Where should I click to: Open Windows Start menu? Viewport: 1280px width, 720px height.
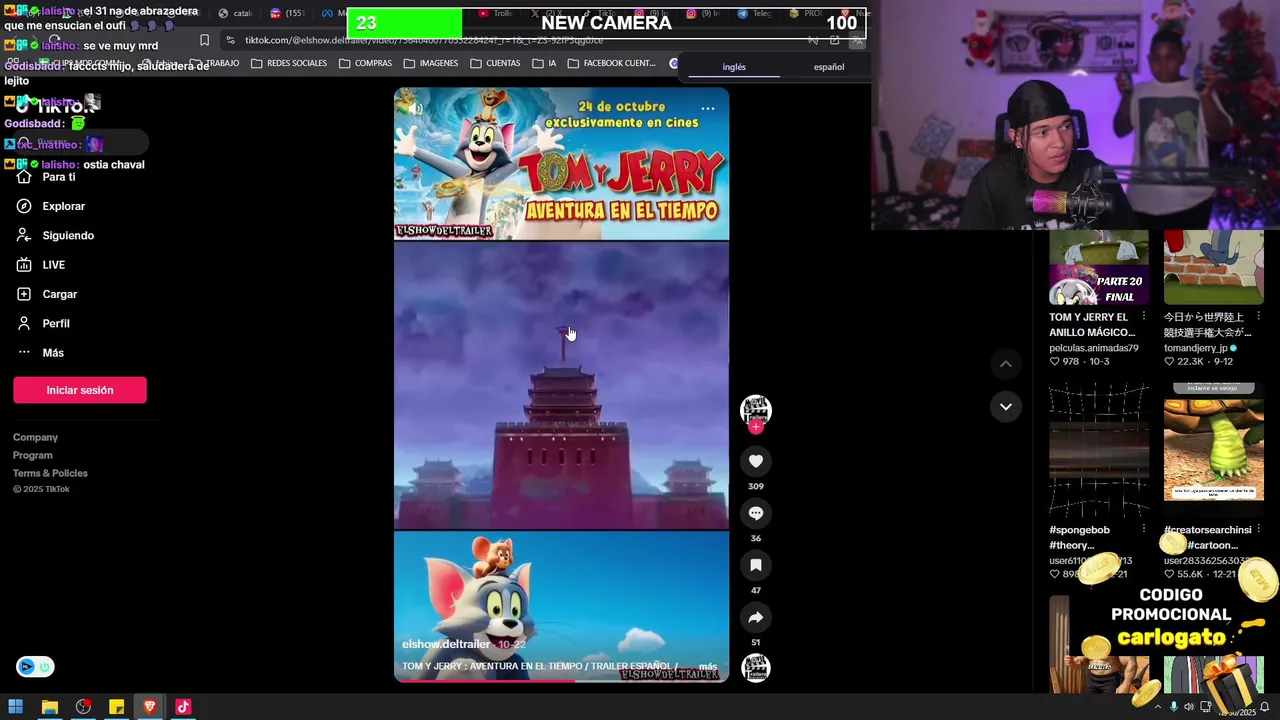coord(15,707)
